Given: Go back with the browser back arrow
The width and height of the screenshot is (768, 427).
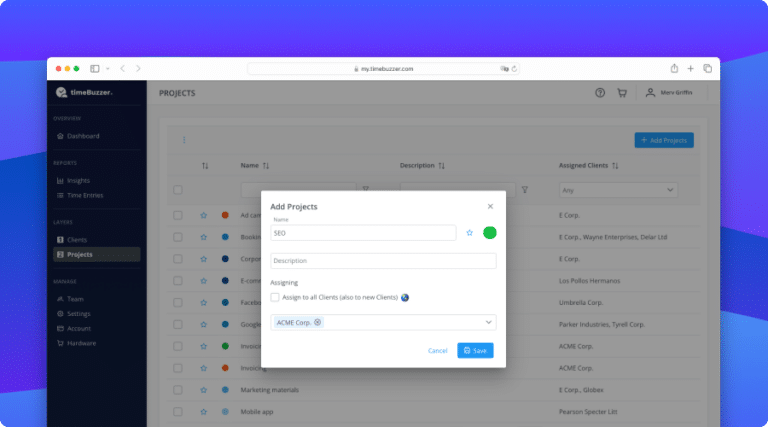Looking at the screenshot, I should click(122, 69).
